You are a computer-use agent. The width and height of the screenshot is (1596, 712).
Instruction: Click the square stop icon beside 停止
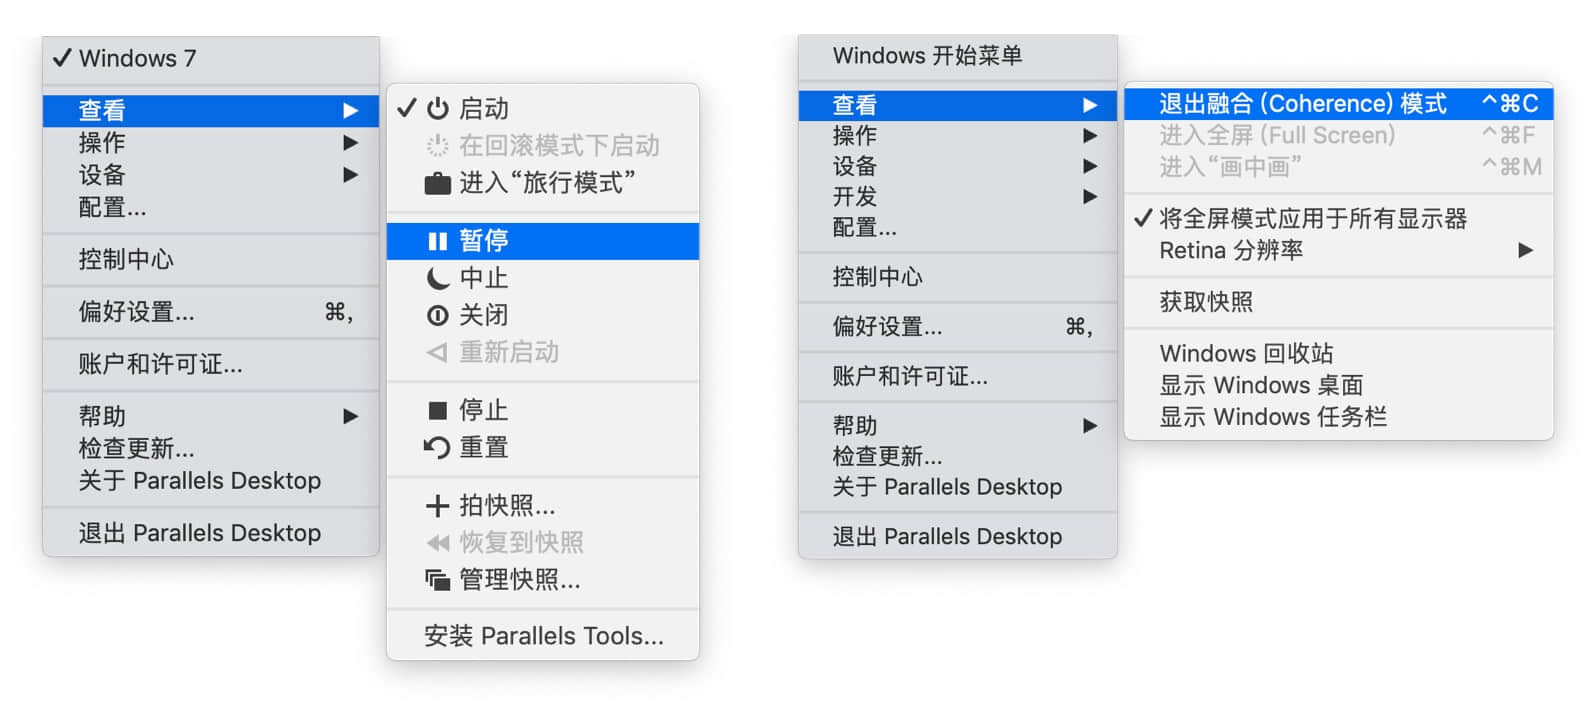click(437, 411)
